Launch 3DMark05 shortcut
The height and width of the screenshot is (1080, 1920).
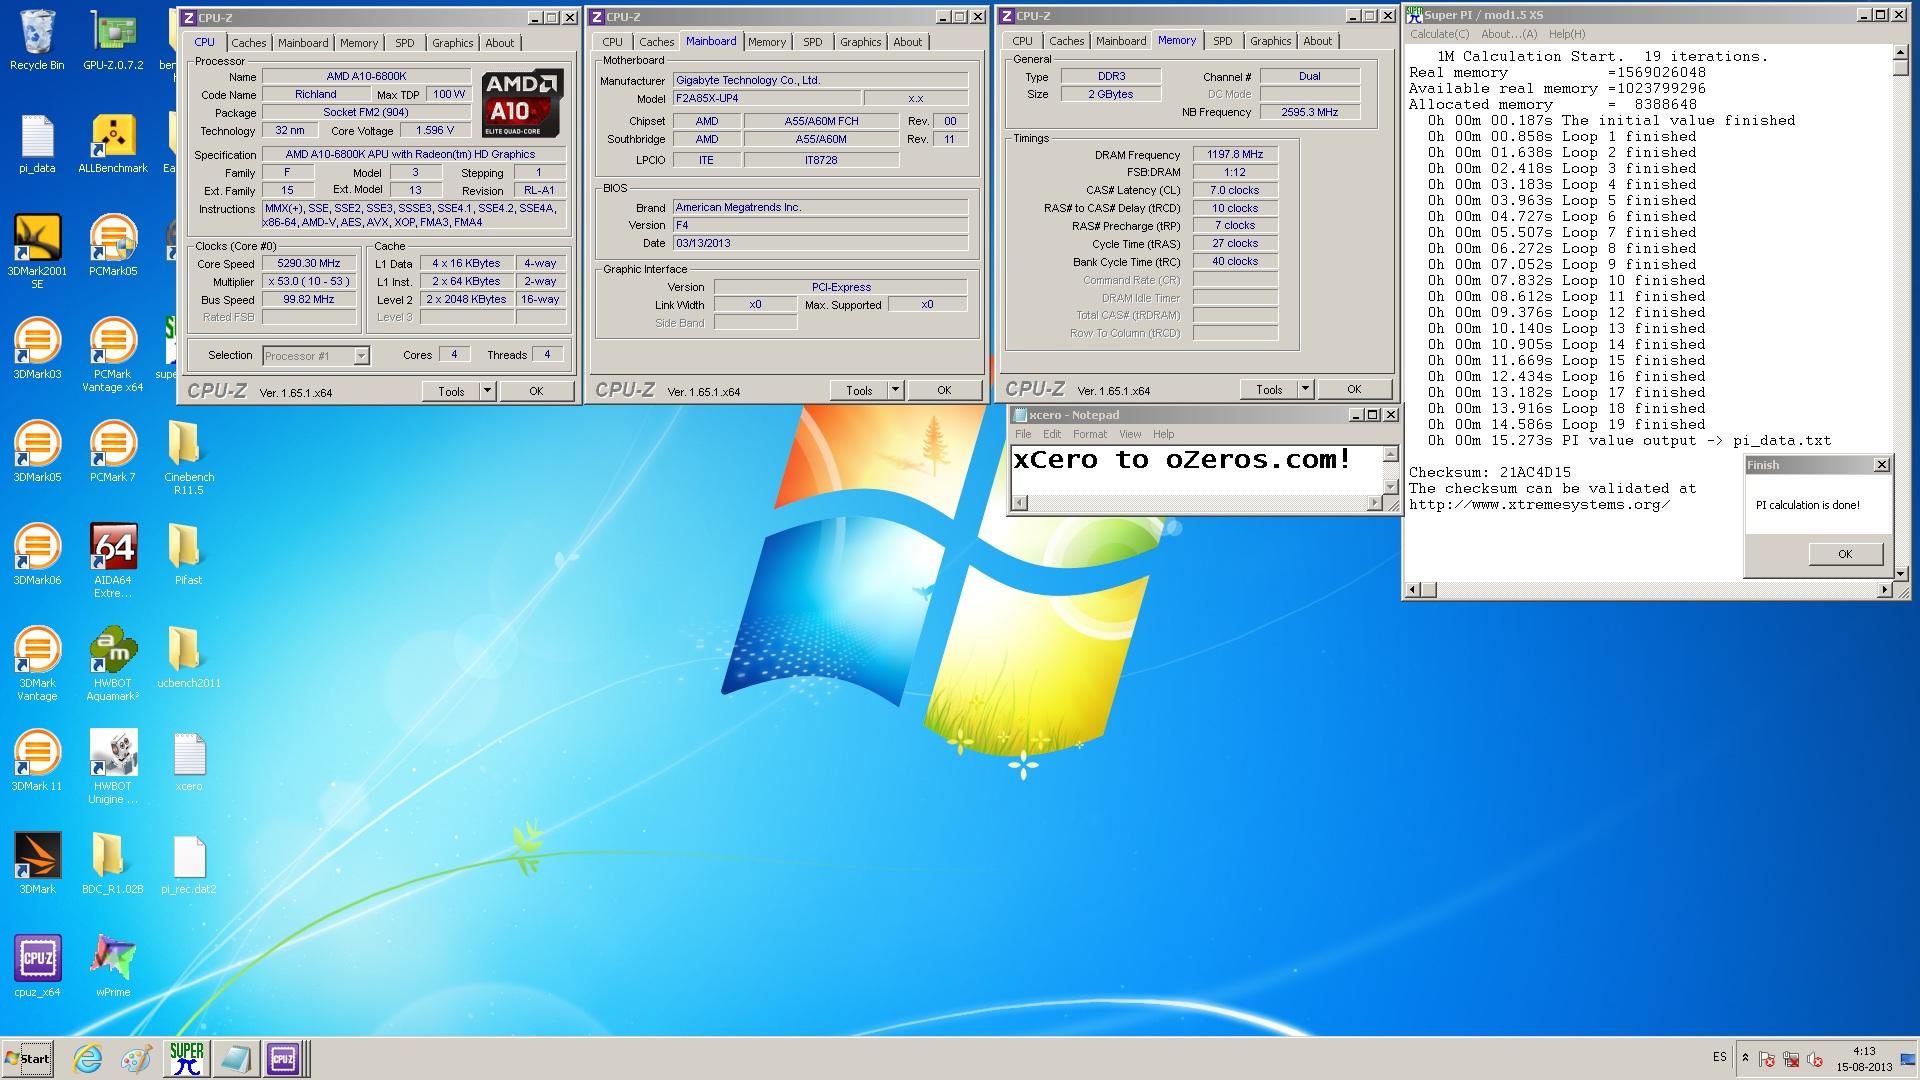point(37,451)
